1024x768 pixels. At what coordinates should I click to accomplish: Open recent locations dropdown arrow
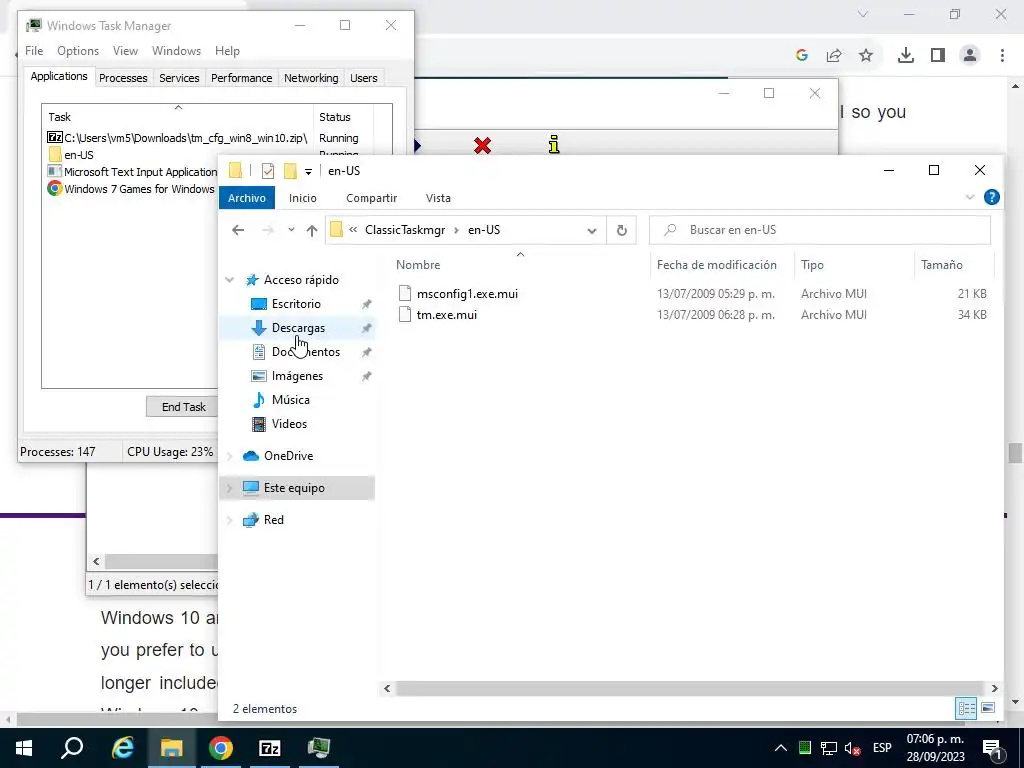(291, 230)
